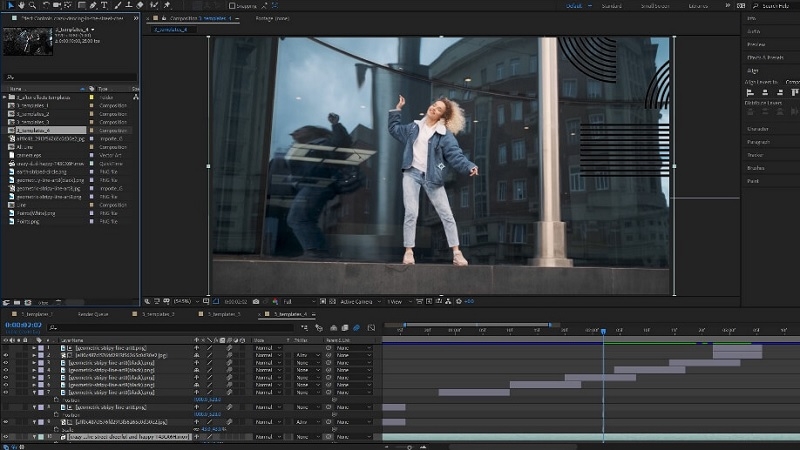Screen dimensions: 800x450
Task: Open layer 9 track matte dropdown
Action: [308, 422]
